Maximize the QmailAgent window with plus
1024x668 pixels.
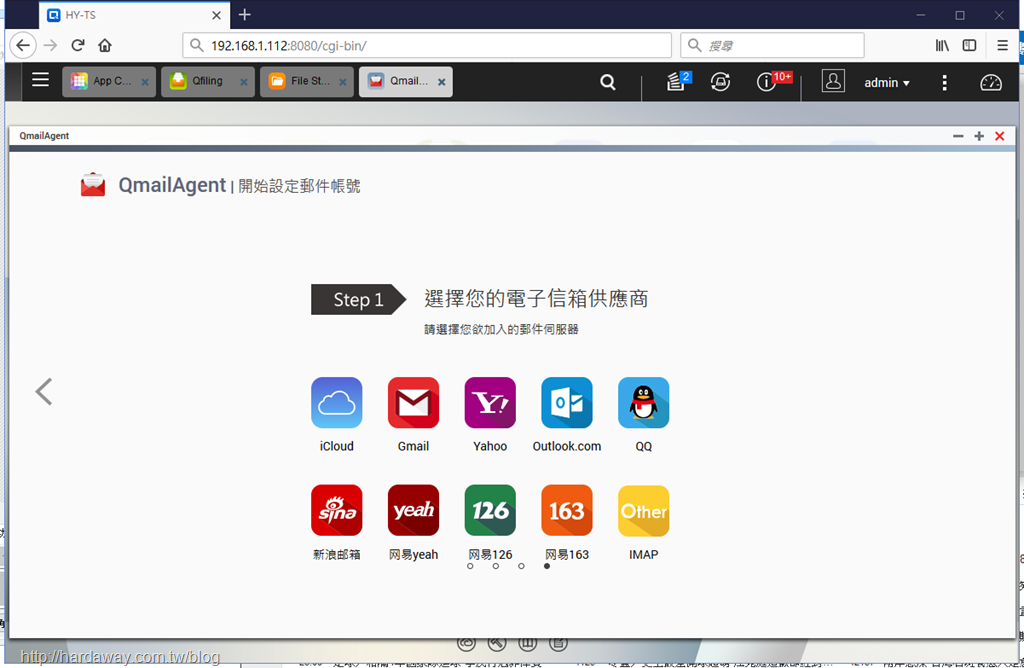coord(979,136)
